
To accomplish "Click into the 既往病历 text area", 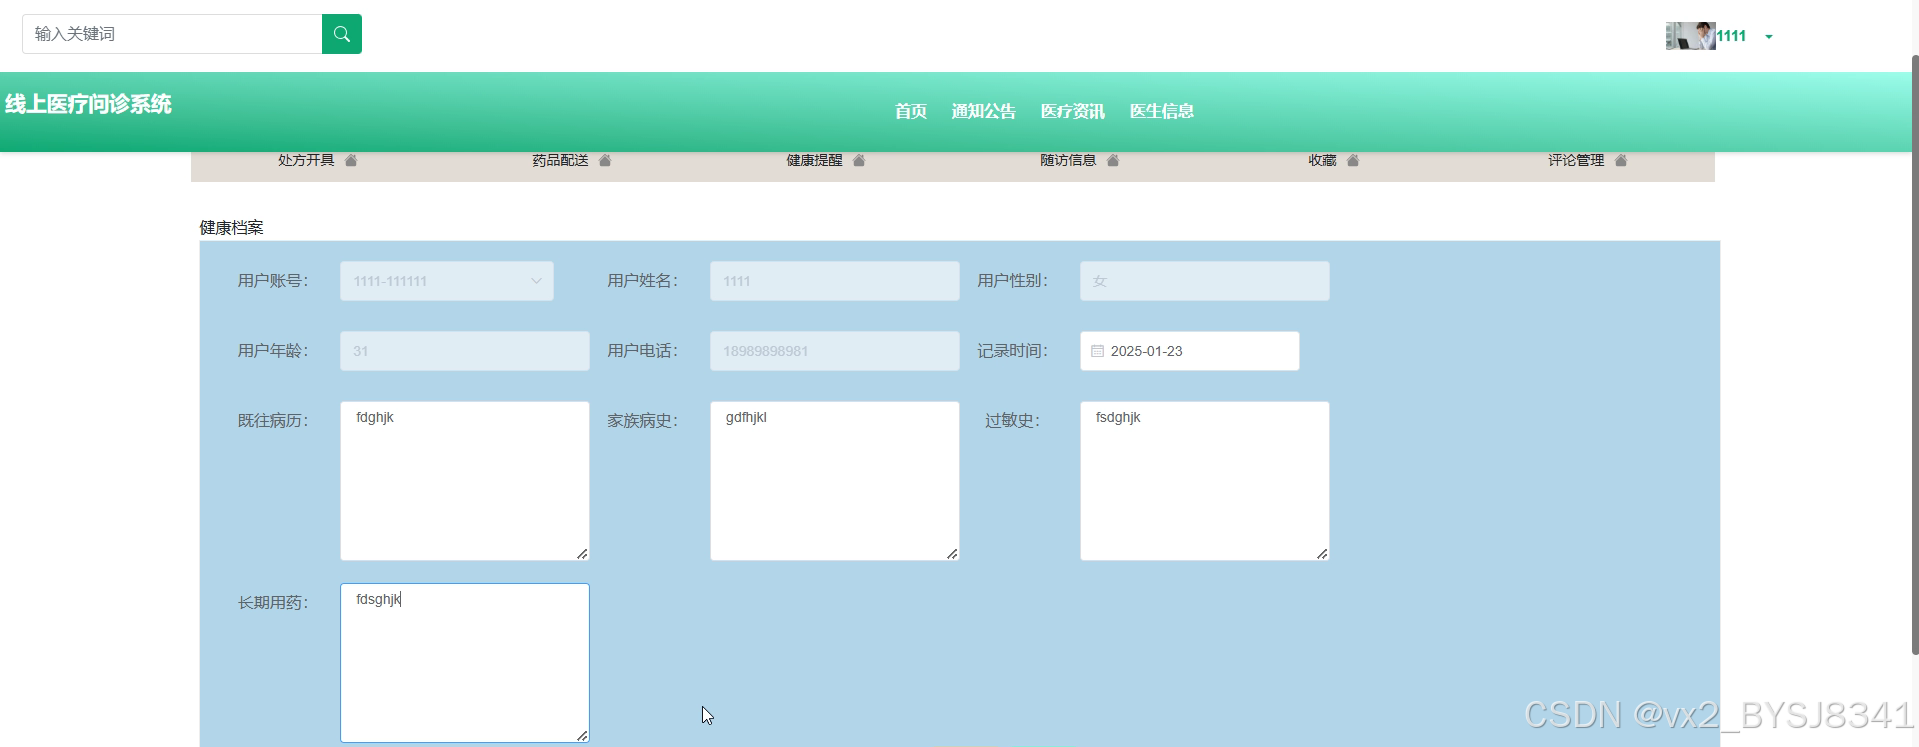I will click(465, 481).
